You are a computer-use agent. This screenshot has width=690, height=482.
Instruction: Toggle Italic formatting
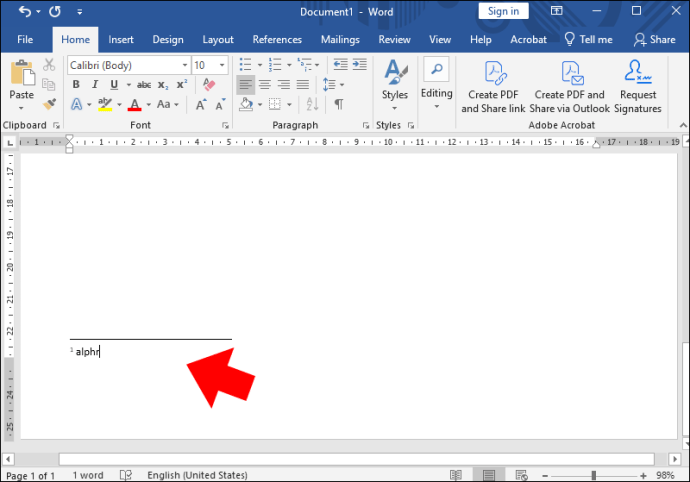pyautogui.click(x=95, y=84)
